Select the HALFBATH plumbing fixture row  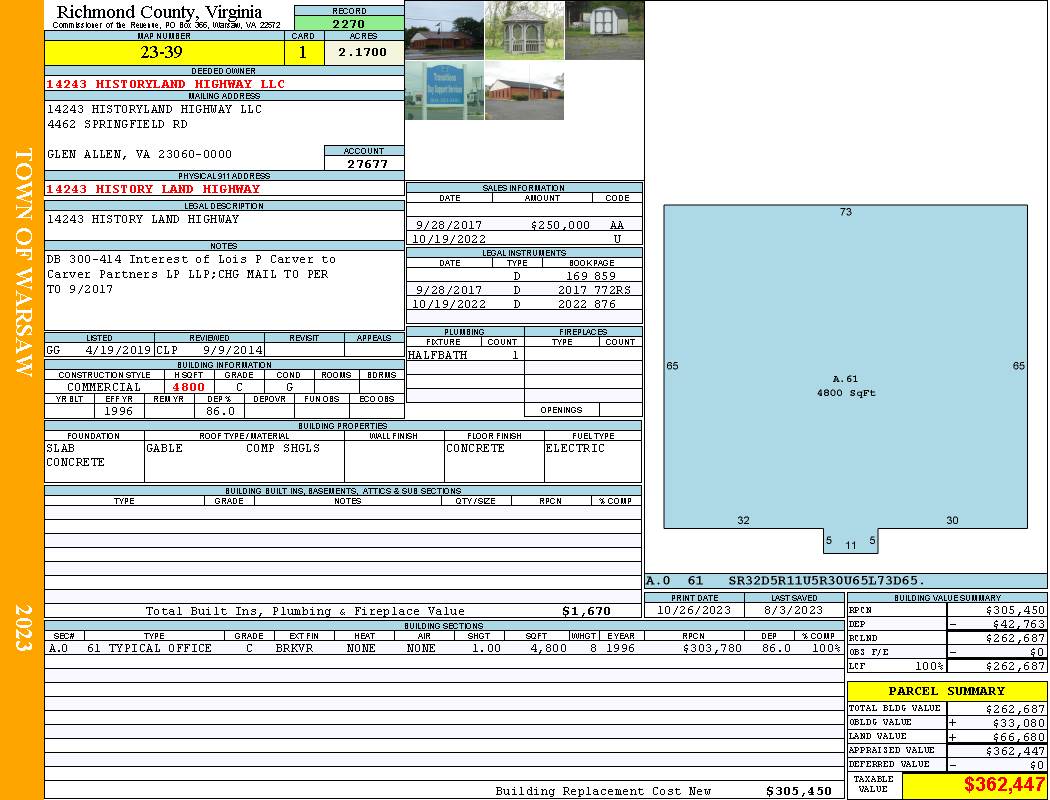pyautogui.click(x=464, y=355)
